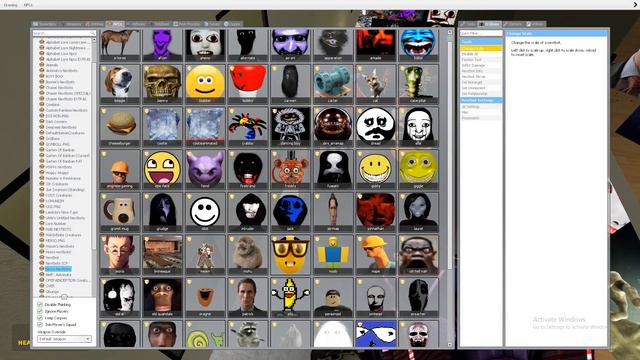
Task: Spawn the purple devil emoji nextbot
Action: coord(205,169)
